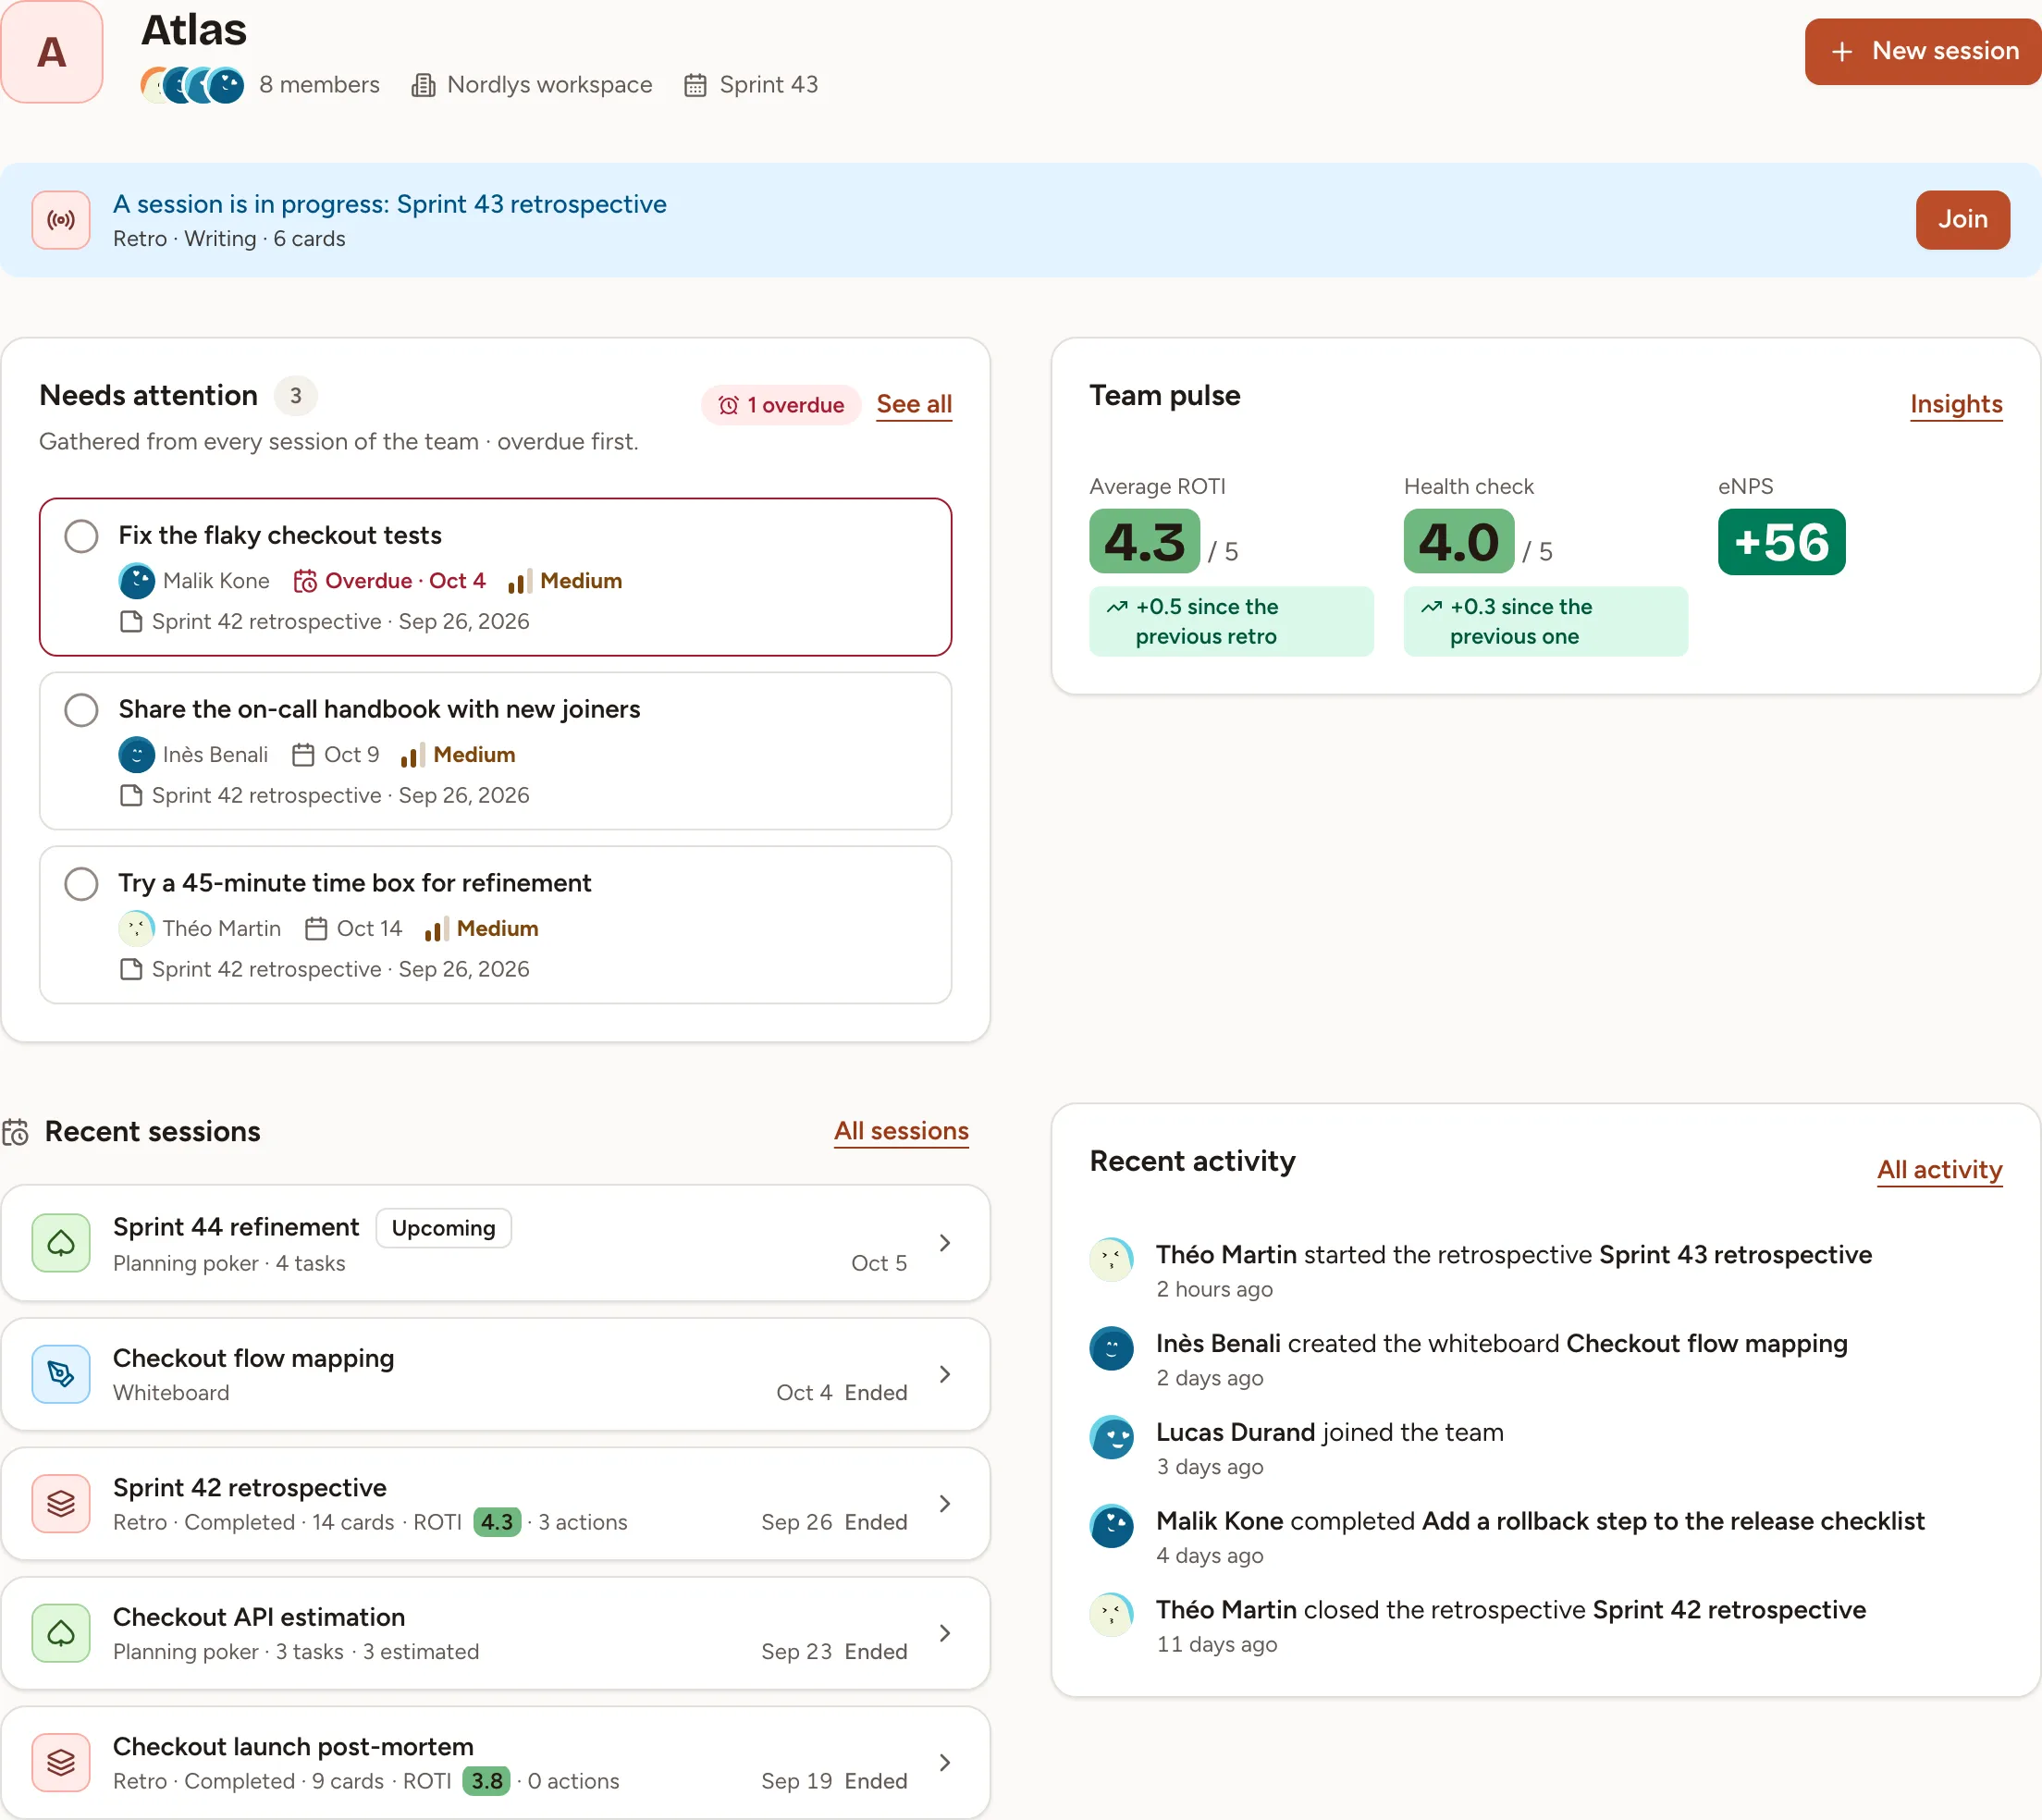Mark Fix the flaky checkout tests as done
The image size is (2042, 1820).
point(81,536)
